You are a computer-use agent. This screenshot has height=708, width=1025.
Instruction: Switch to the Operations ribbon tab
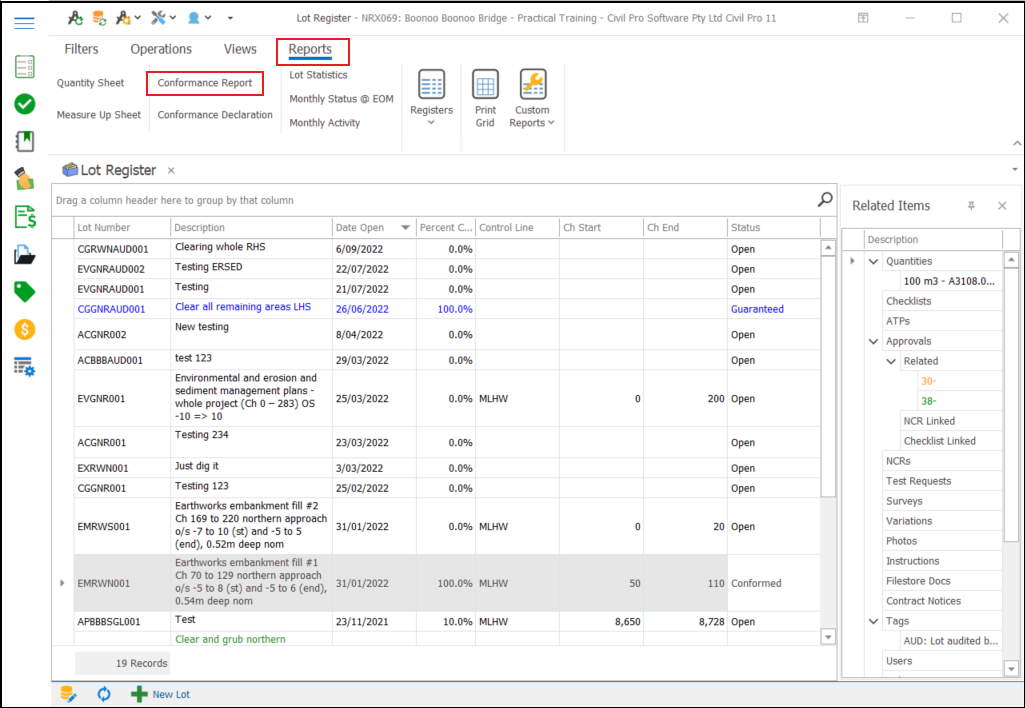[x=161, y=49]
